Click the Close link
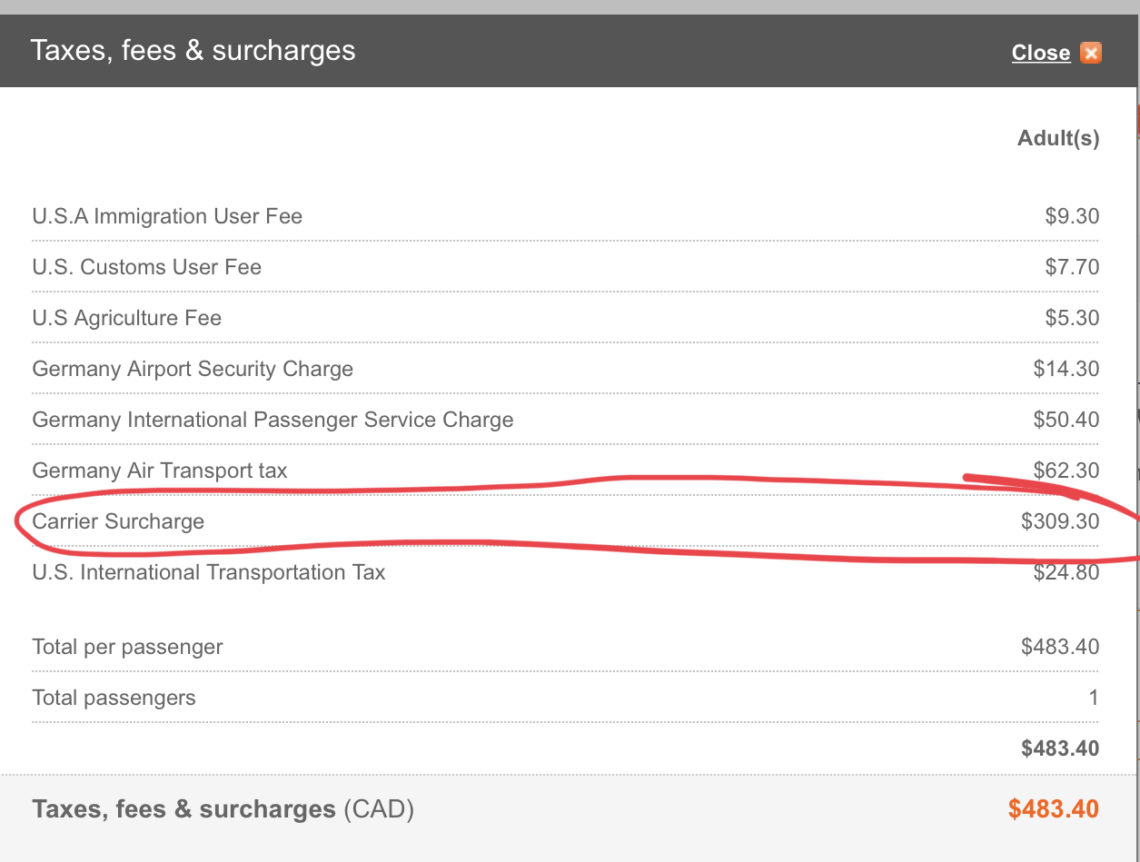 [1041, 52]
